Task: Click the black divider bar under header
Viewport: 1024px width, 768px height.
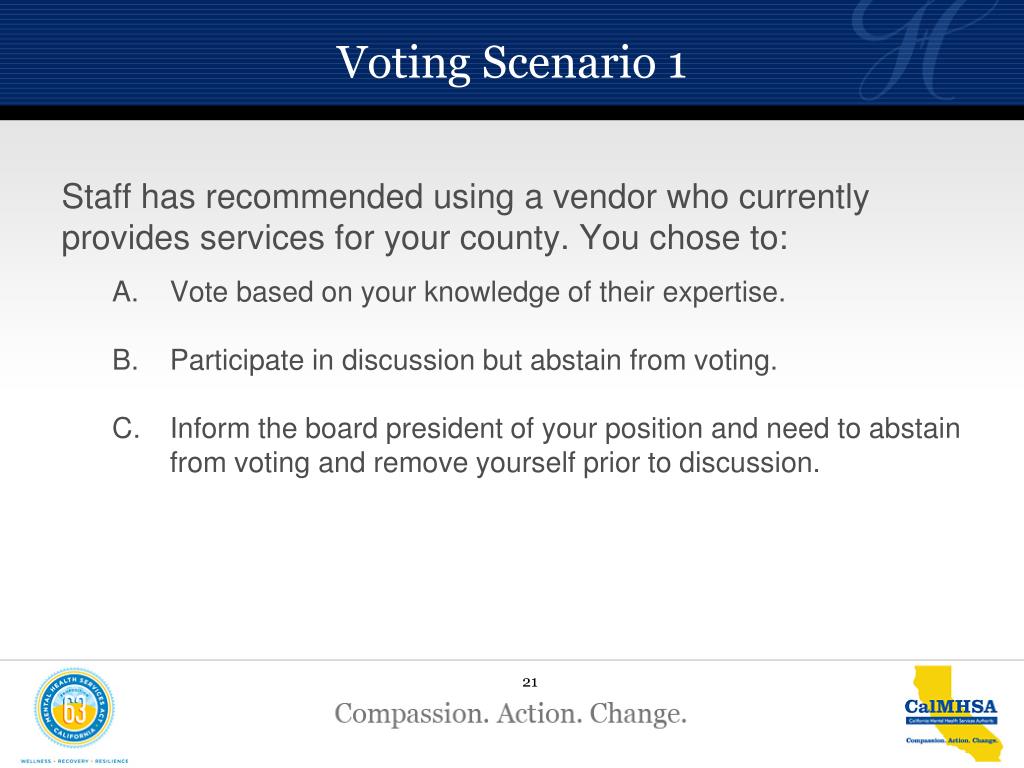Action: (512, 112)
